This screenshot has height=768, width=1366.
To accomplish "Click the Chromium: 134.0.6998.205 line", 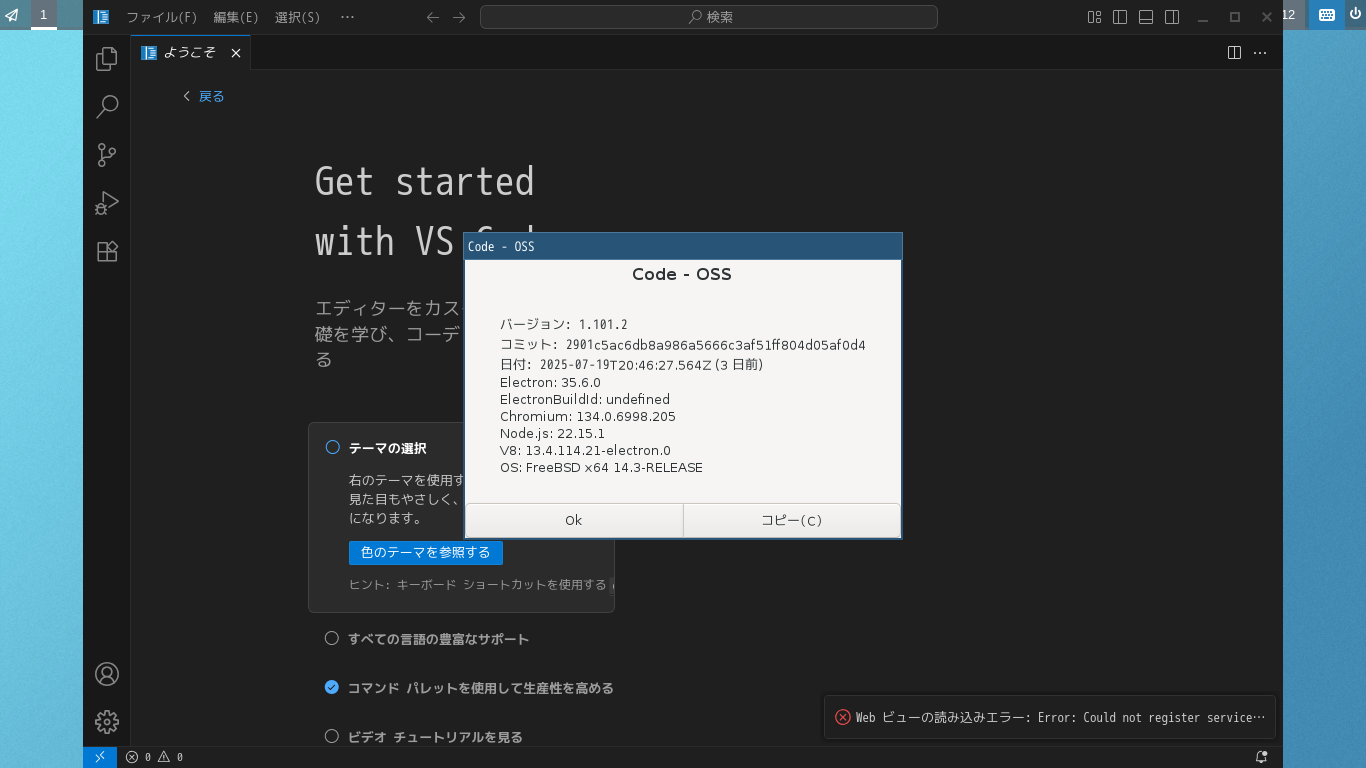I will [588, 416].
